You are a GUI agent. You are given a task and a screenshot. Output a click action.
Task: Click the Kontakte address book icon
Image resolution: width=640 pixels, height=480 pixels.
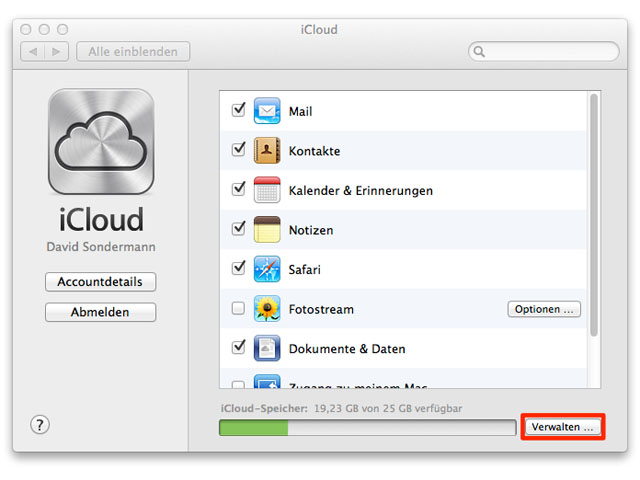(x=267, y=150)
